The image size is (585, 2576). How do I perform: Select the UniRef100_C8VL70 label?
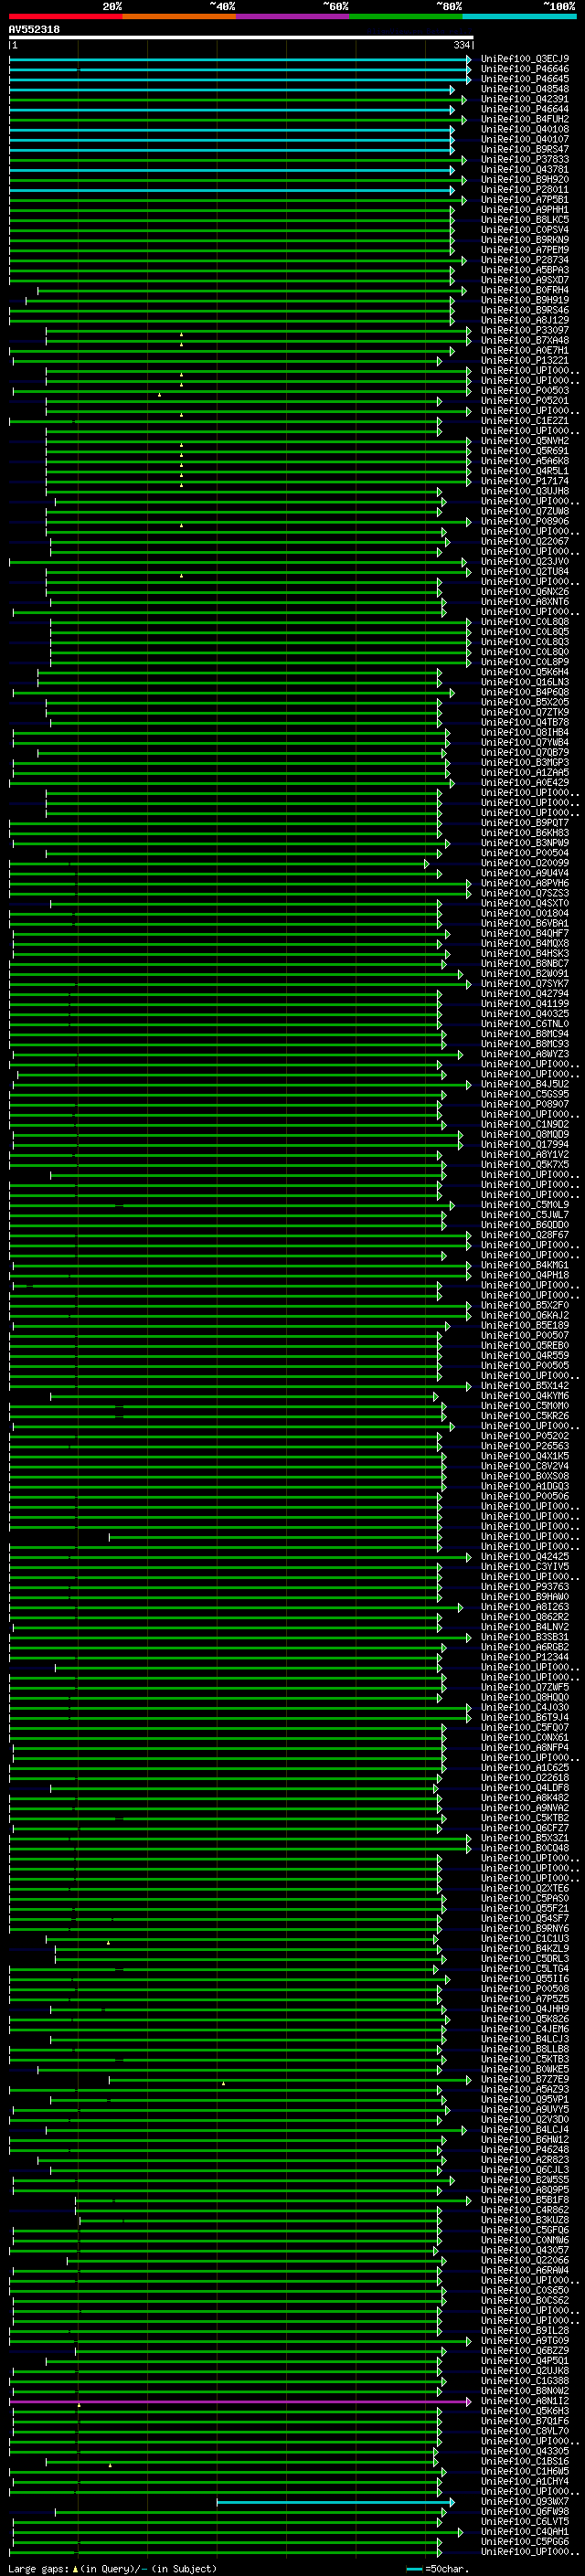[x=525, y=2430]
